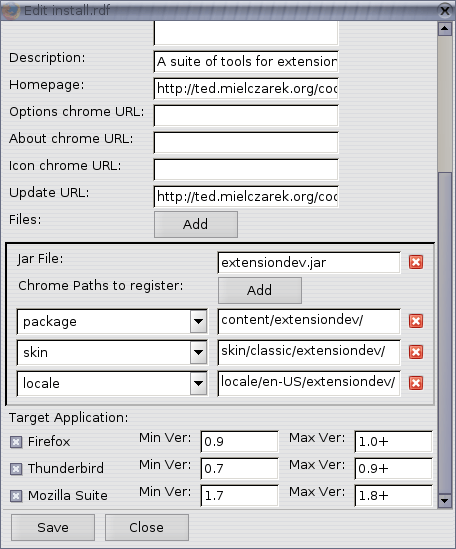456x549 pixels.
Task: Edit Thunderbird Max Ver field
Action: point(393,468)
